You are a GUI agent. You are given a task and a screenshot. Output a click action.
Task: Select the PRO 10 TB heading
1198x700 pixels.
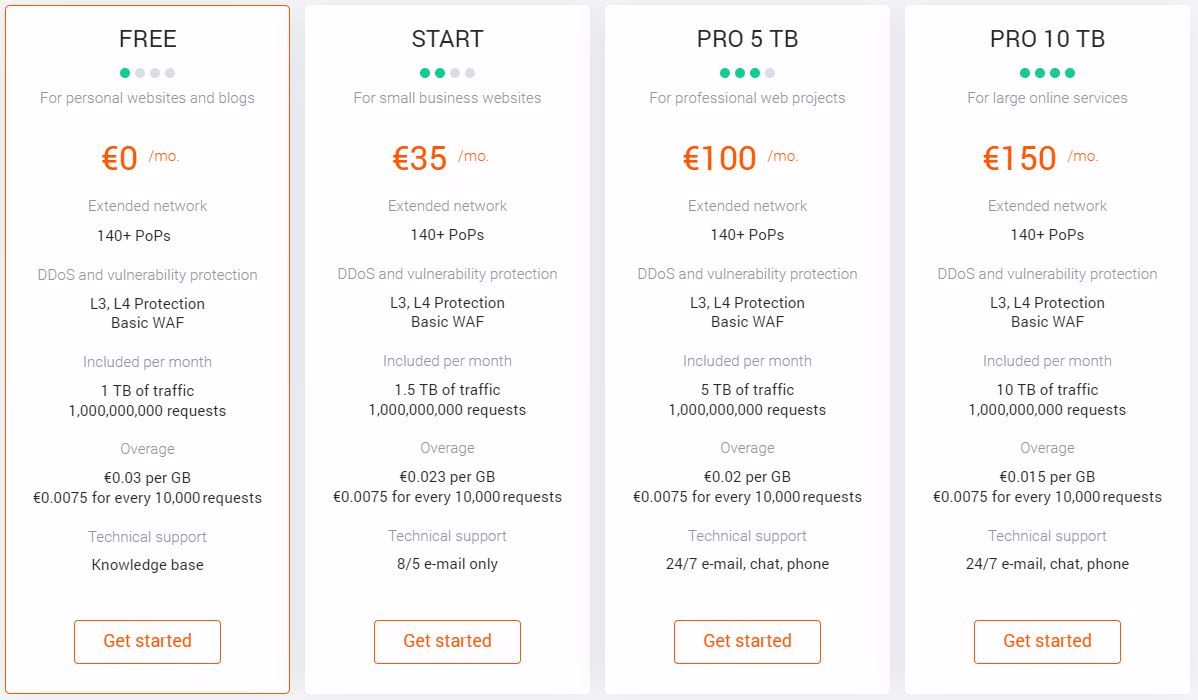pos(1047,39)
